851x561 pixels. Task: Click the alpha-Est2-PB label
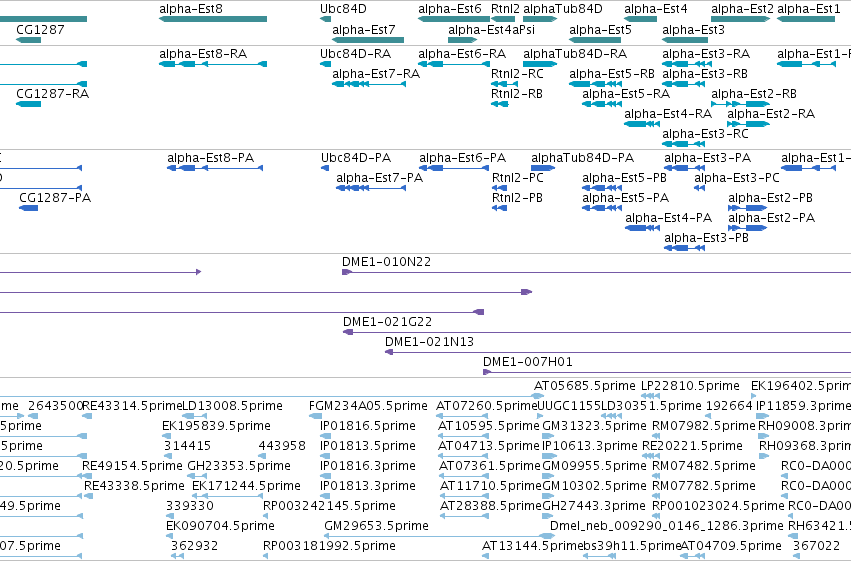tap(770, 198)
